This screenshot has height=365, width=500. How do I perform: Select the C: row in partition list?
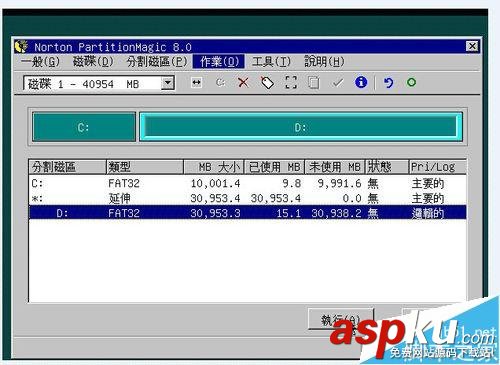pyautogui.click(x=247, y=183)
